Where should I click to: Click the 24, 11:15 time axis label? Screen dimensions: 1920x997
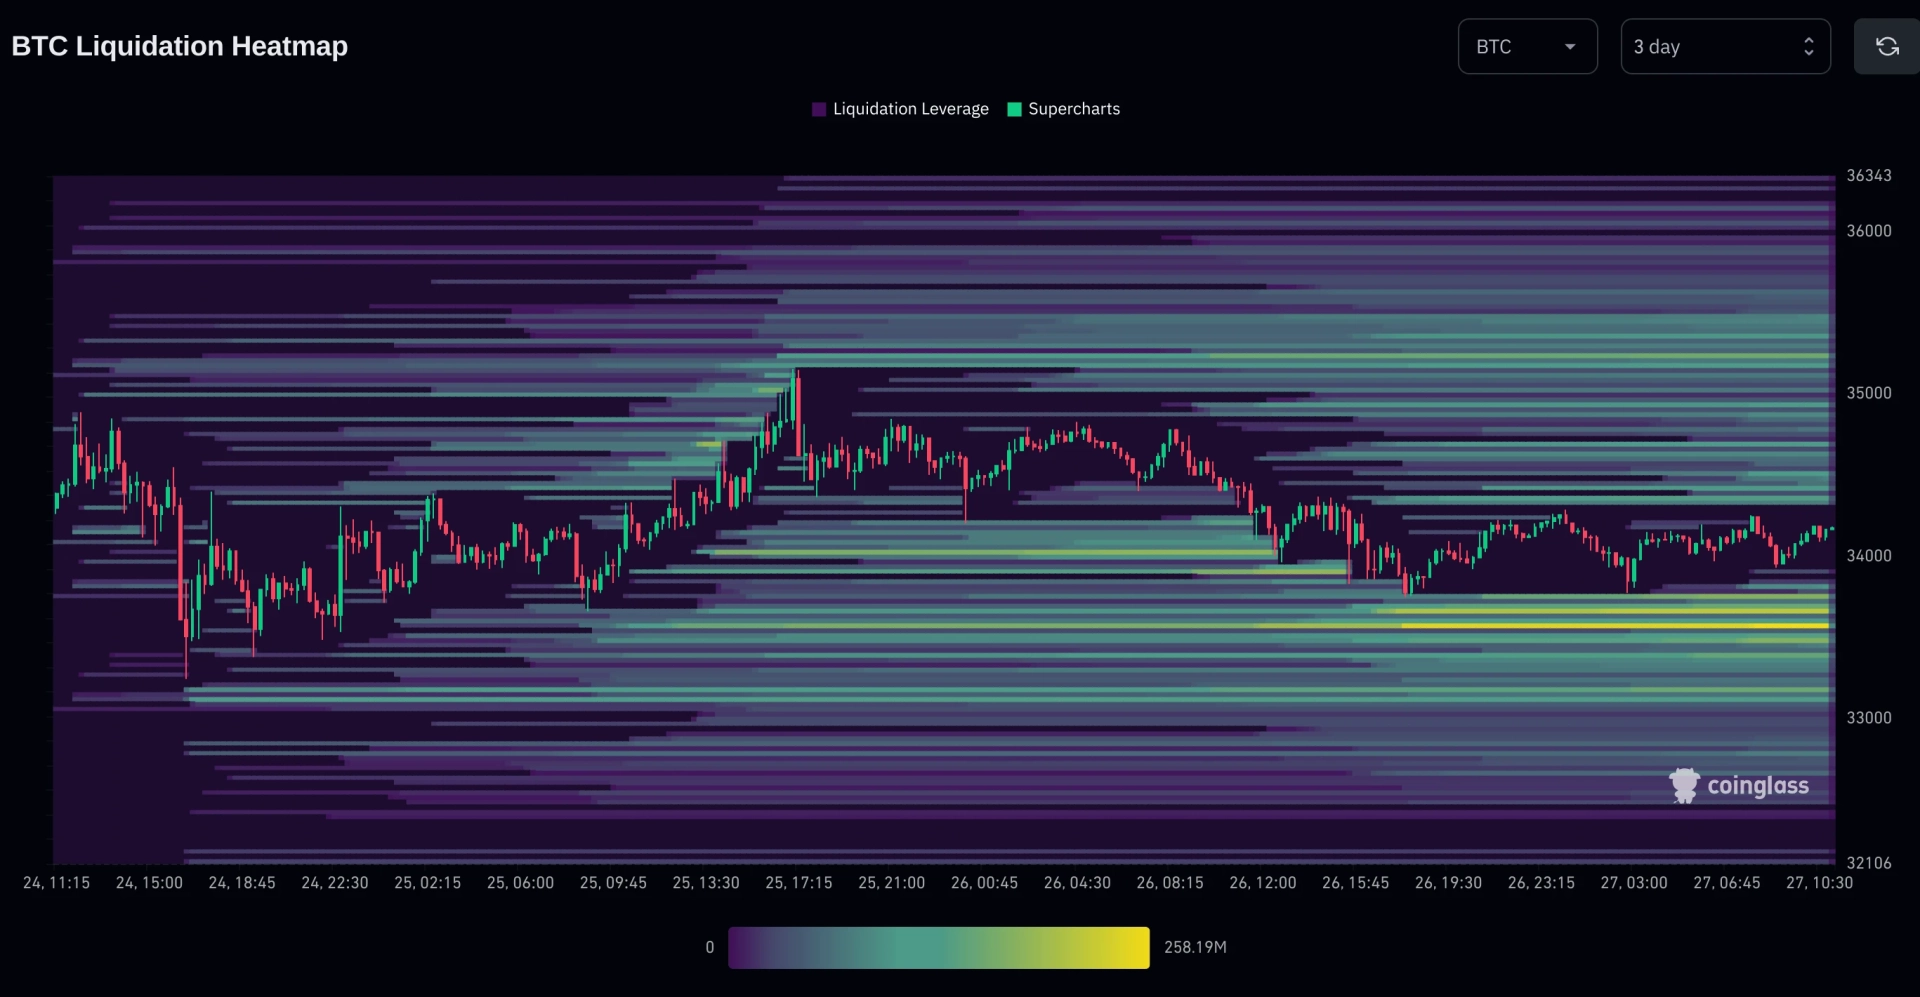[56, 883]
